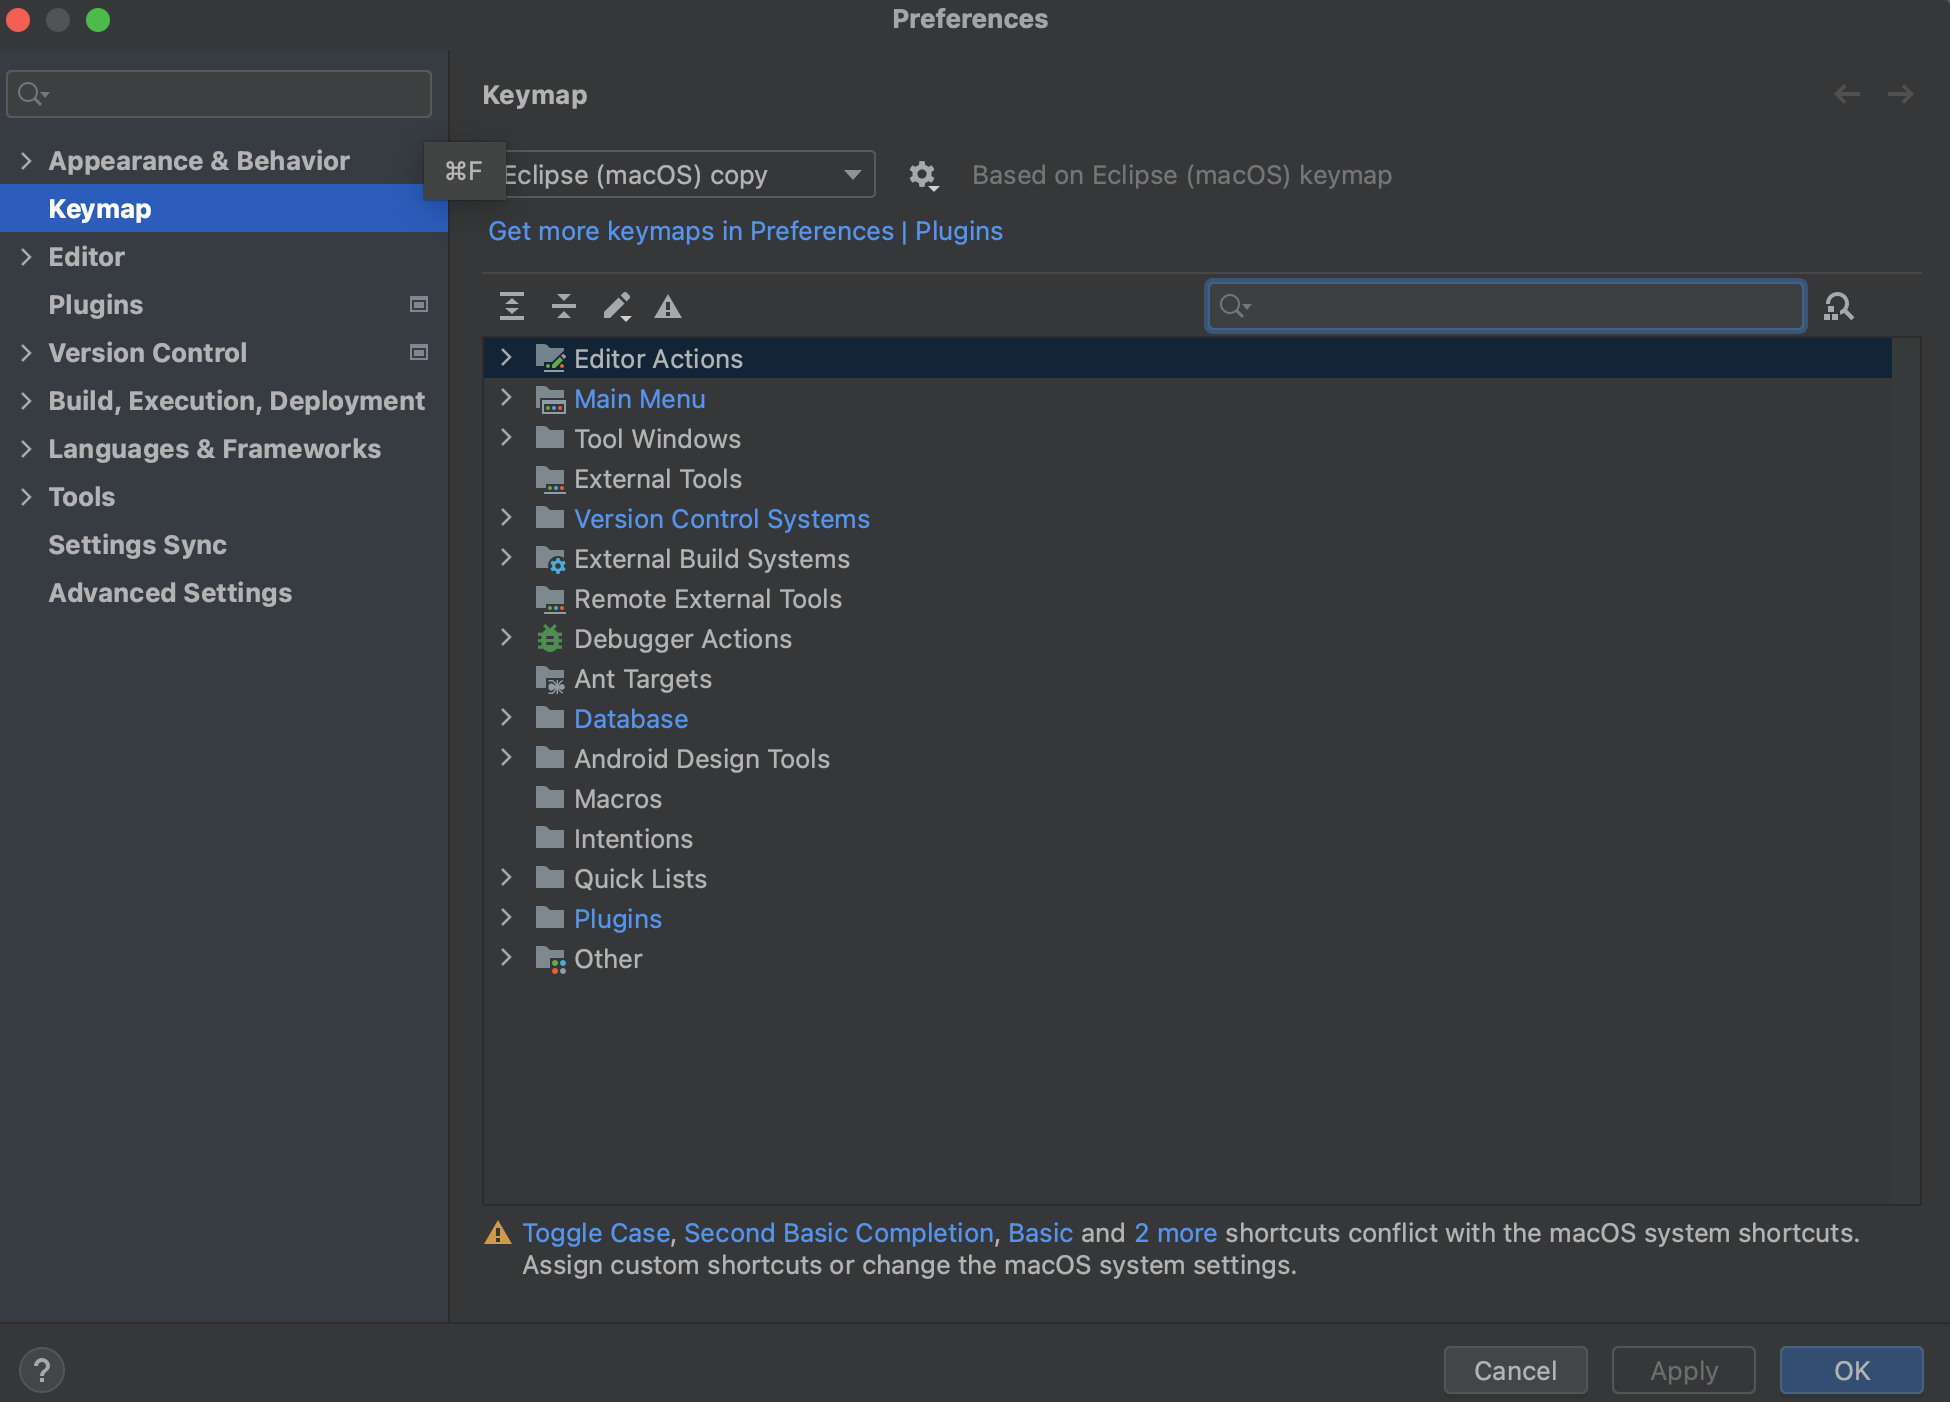Click the forward navigation arrow
This screenshot has width=1950, height=1402.
pos(1900,95)
